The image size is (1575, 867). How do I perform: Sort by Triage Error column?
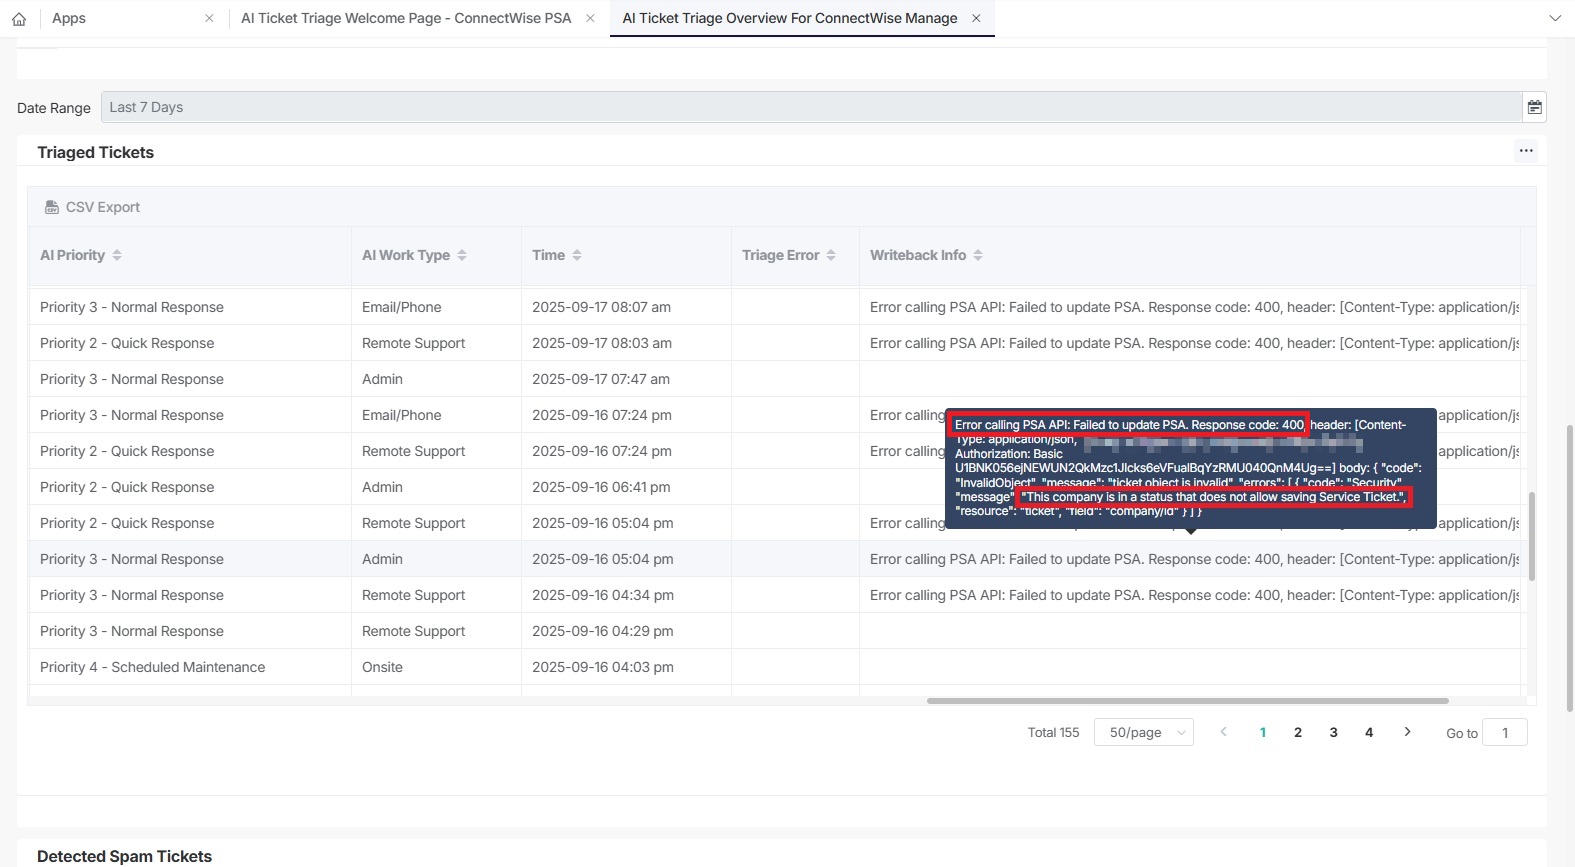pyautogui.click(x=830, y=255)
